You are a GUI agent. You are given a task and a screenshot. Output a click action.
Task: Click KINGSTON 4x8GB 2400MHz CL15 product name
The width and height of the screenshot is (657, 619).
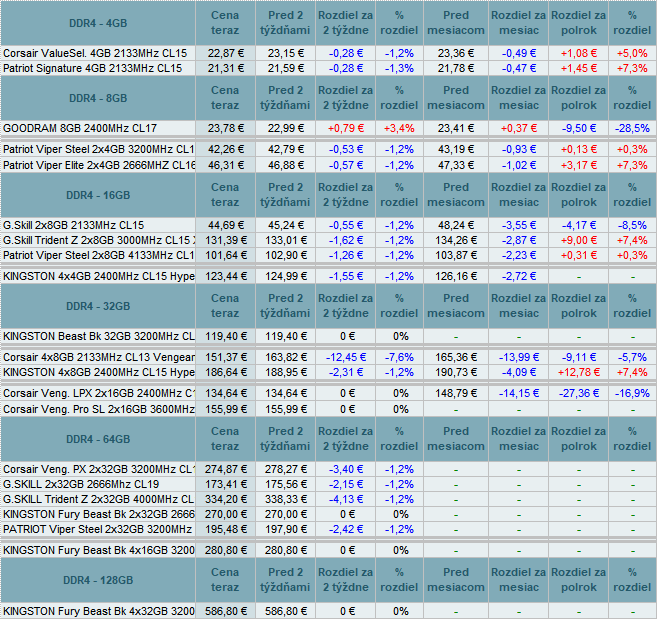(99, 372)
